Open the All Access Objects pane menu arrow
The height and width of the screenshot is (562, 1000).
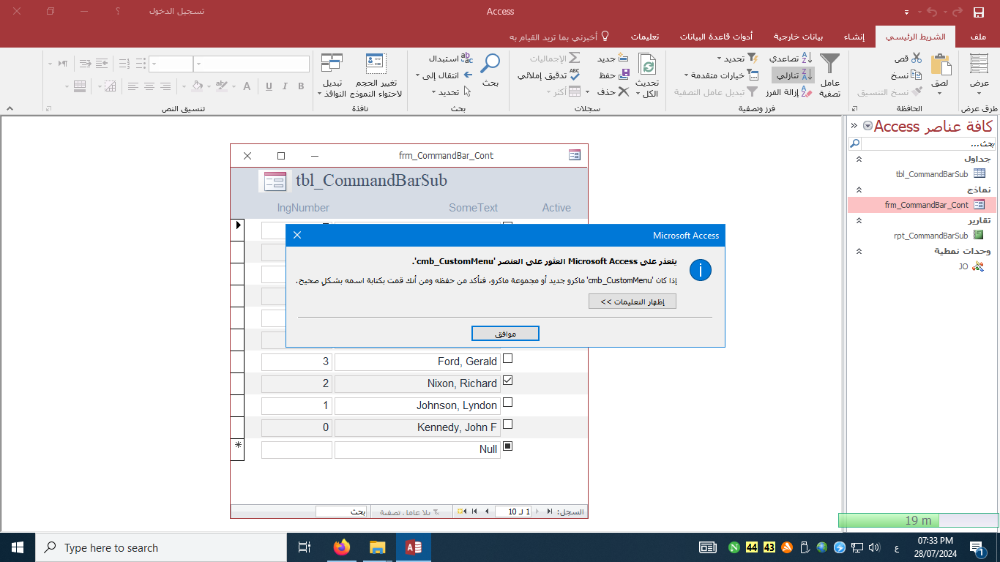click(x=867, y=126)
